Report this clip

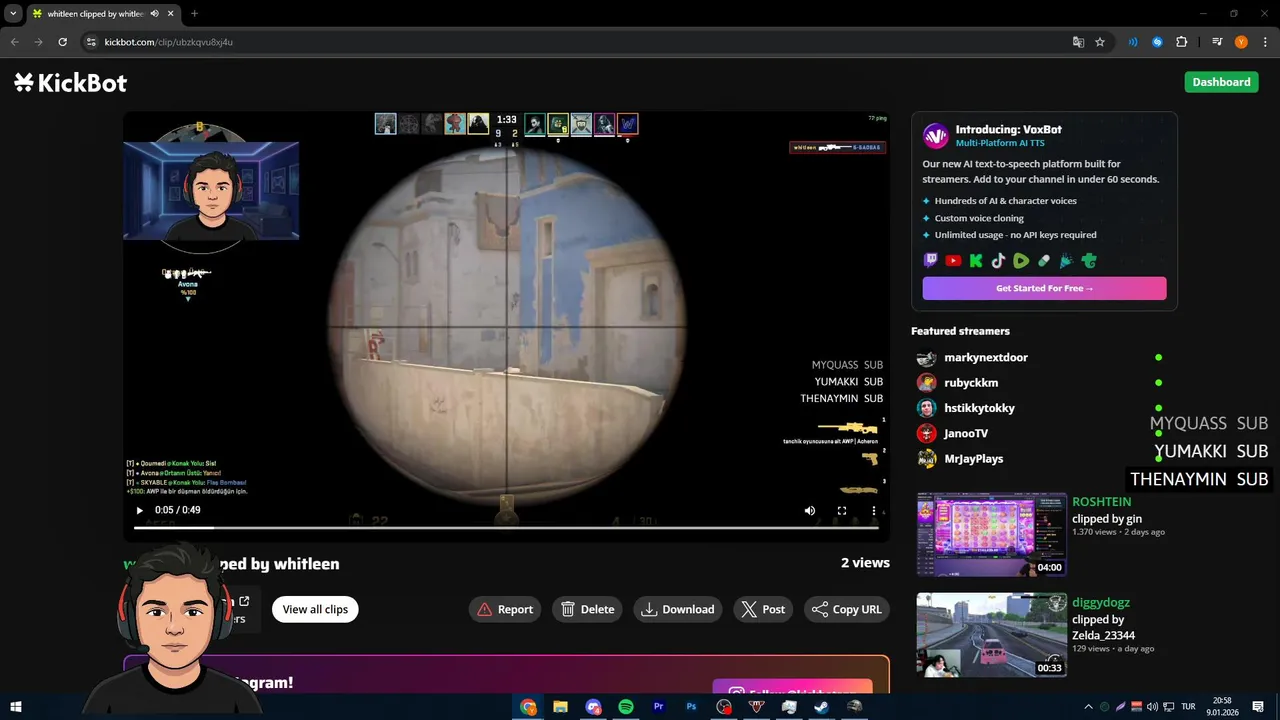click(x=505, y=609)
